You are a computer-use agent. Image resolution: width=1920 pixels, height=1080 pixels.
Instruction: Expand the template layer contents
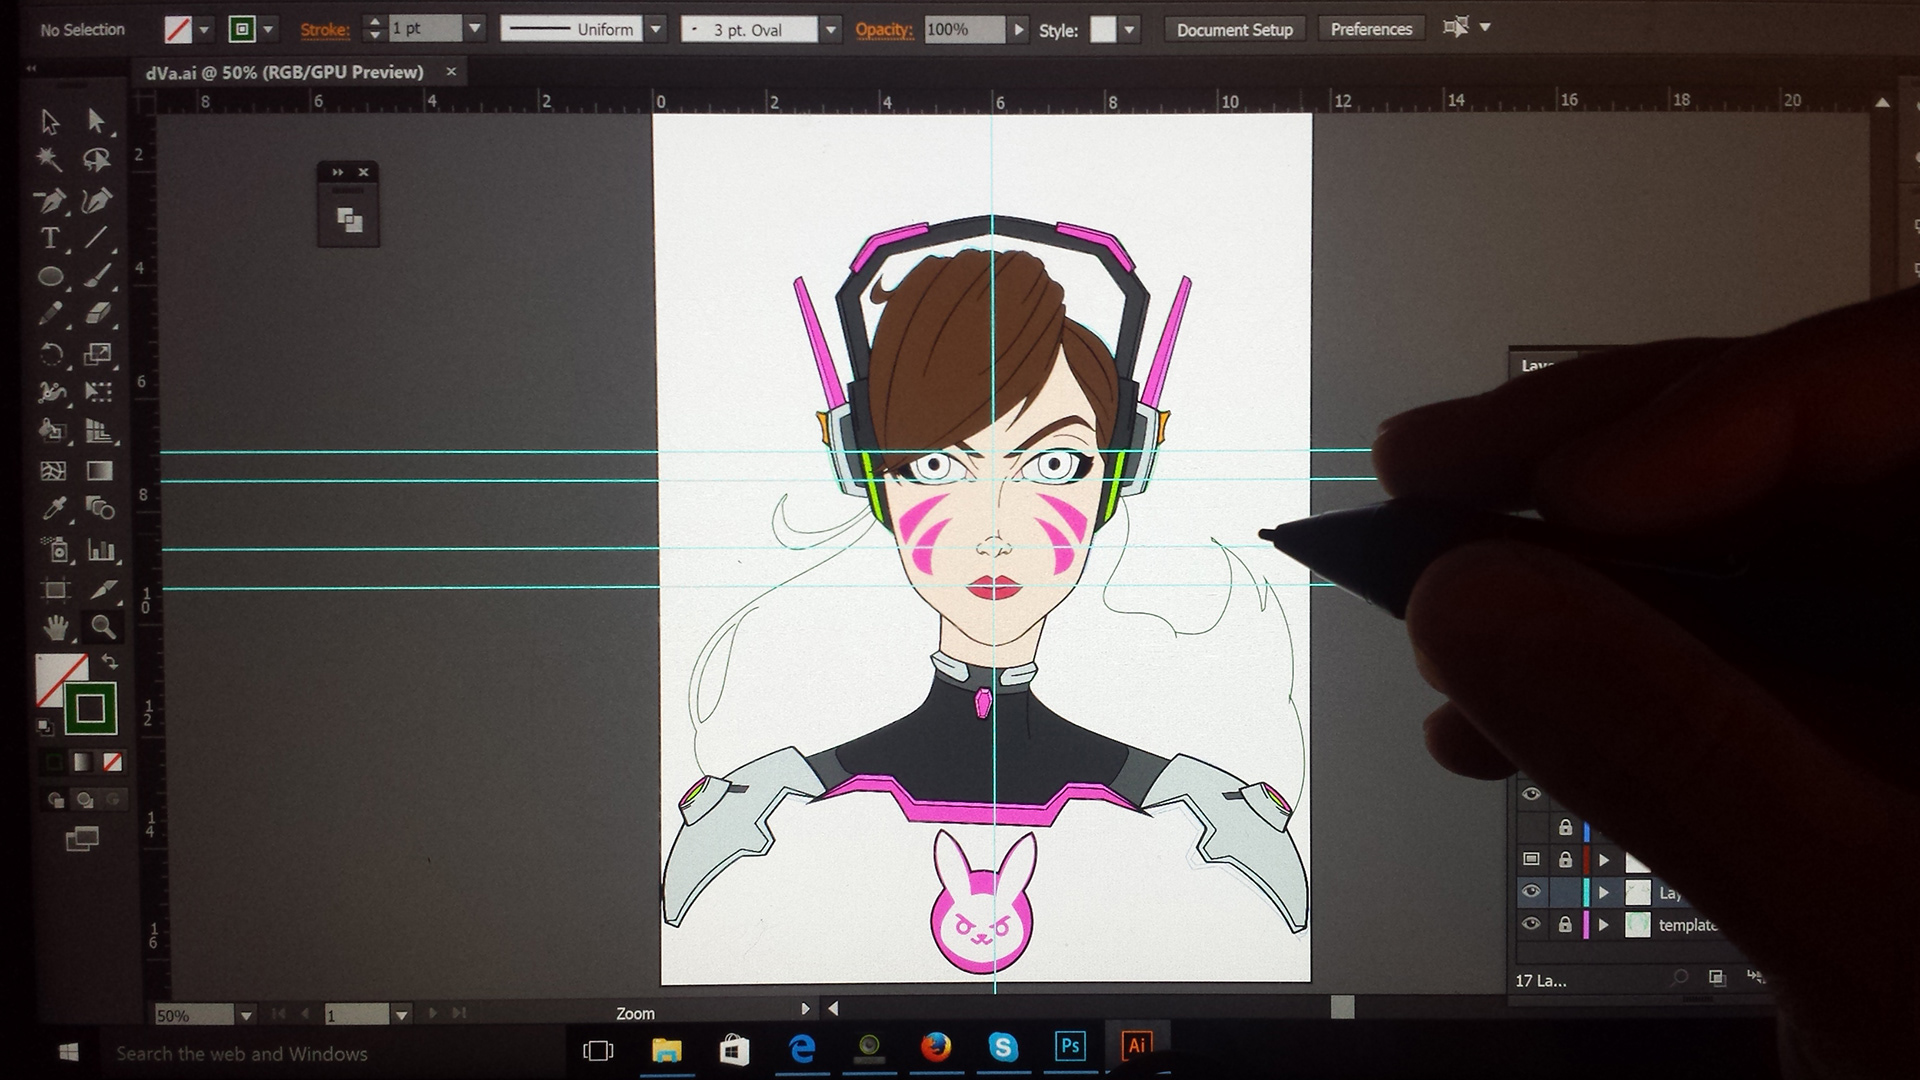pyautogui.click(x=1604, y=925)
